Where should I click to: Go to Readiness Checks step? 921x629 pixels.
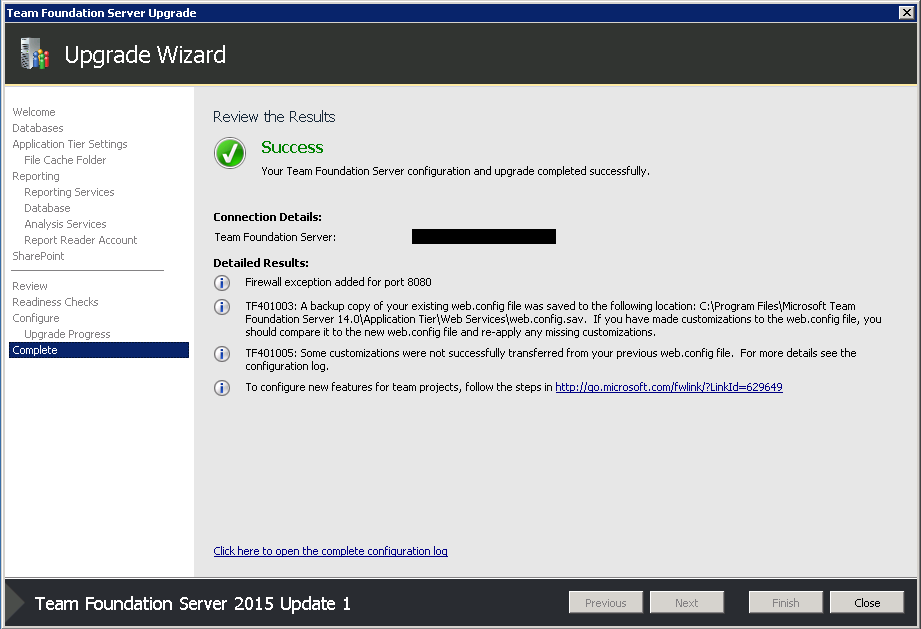[x=55, y=302]
